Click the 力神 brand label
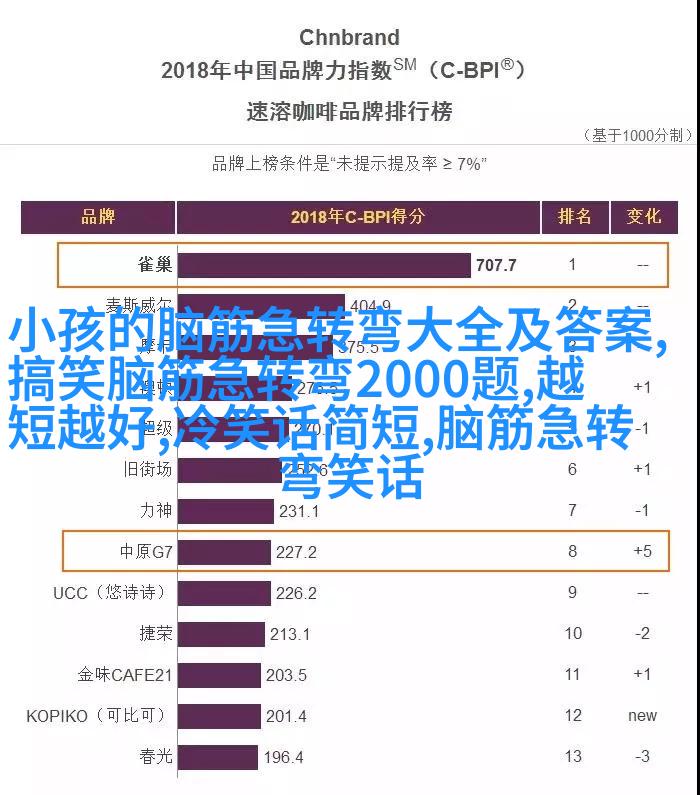 coord(155,510)
